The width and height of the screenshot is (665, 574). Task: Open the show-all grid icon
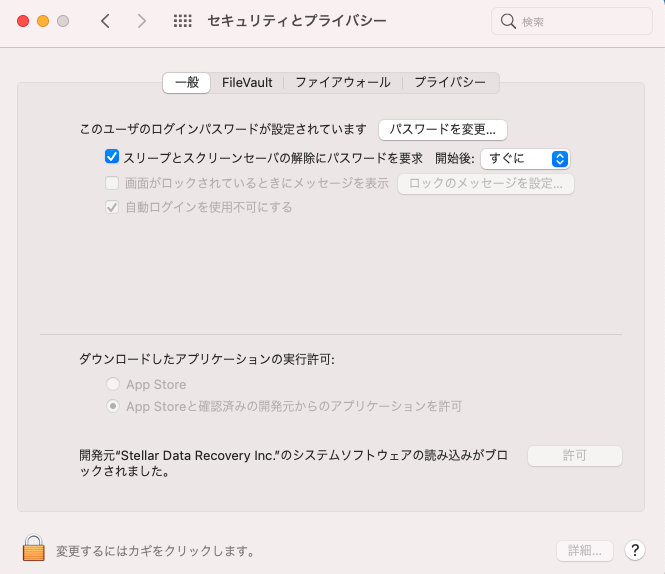tap(183, 21)
